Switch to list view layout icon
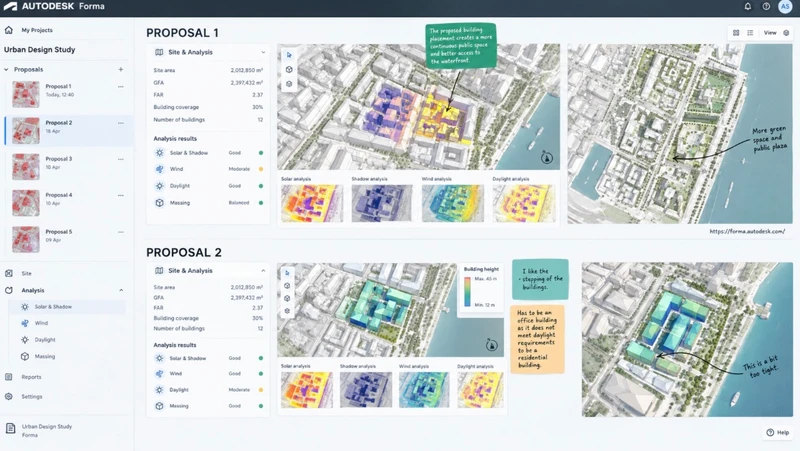800x451 pixels. (x=750, y=33)
